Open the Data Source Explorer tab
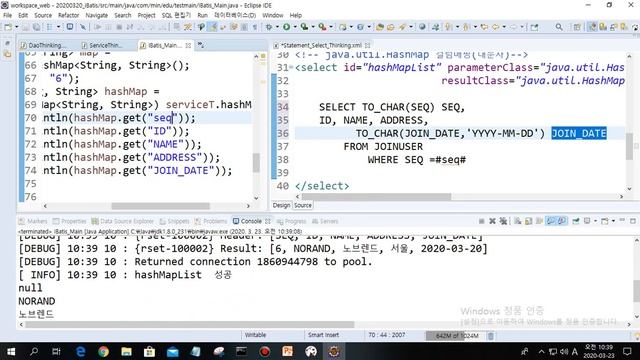Screen dimensions: 640x360 [123, 221]
